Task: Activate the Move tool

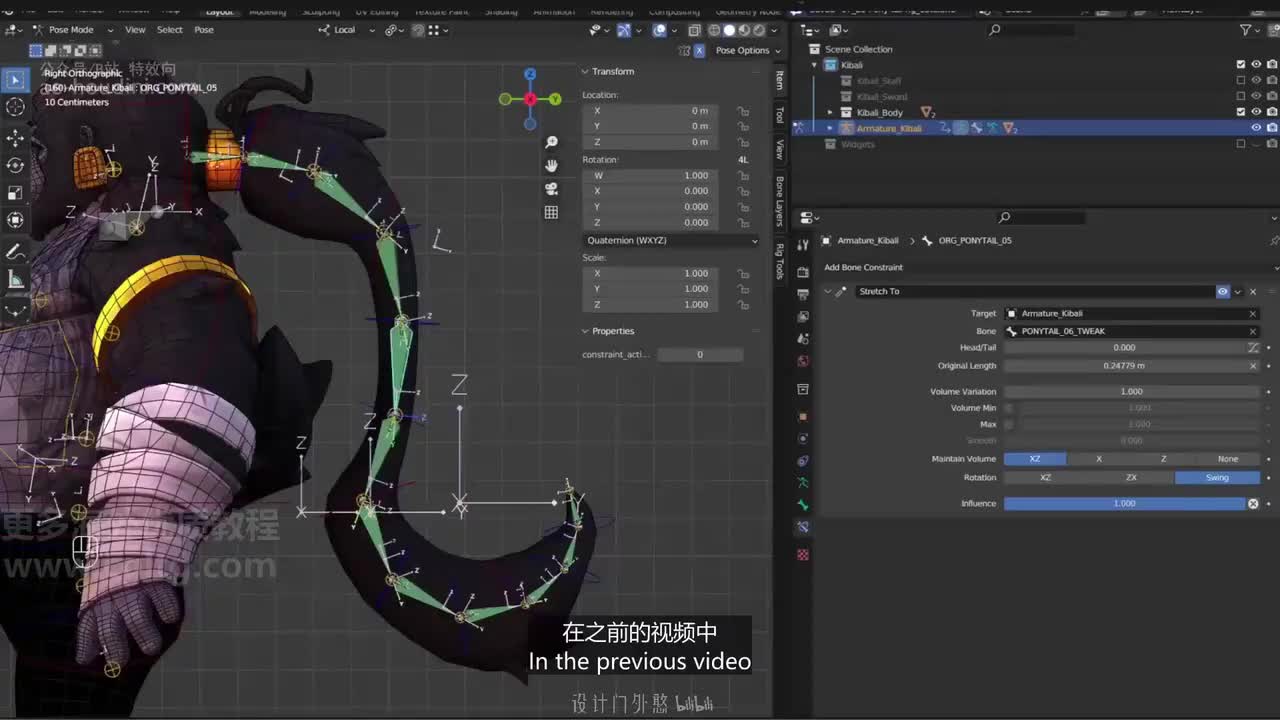Action: (15, 137)
